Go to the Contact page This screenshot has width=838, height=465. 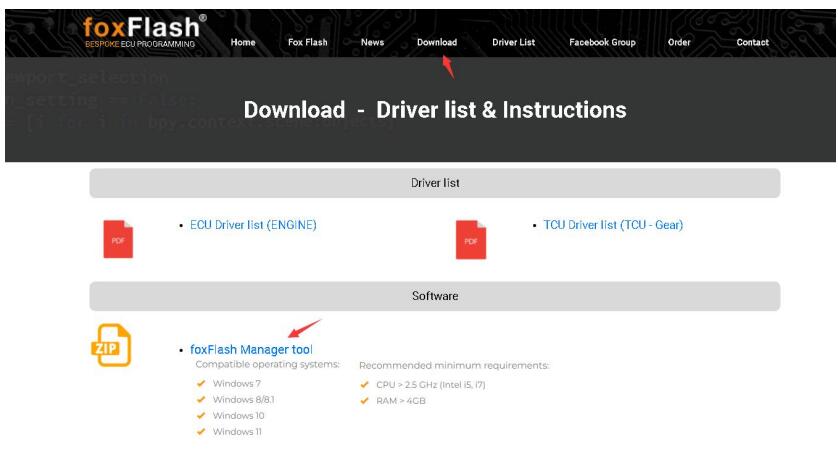(752, 42)
